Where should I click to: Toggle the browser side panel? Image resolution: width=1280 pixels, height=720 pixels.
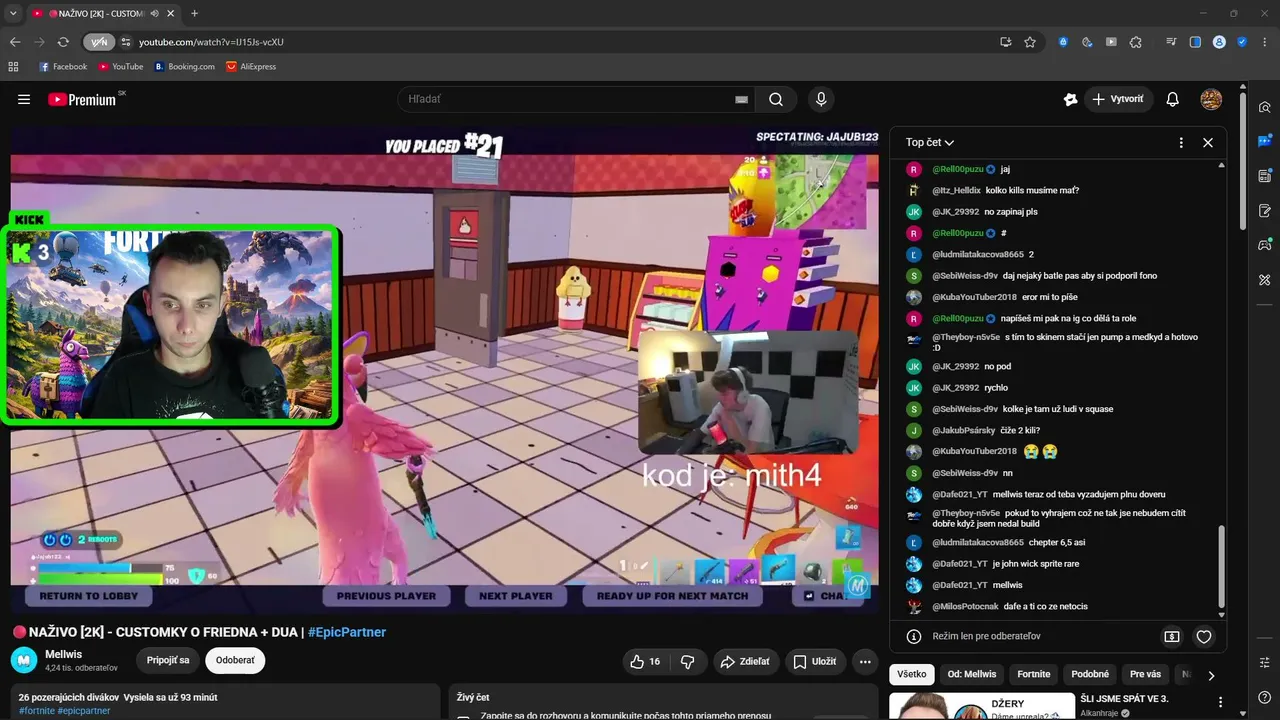(1195, 42)
